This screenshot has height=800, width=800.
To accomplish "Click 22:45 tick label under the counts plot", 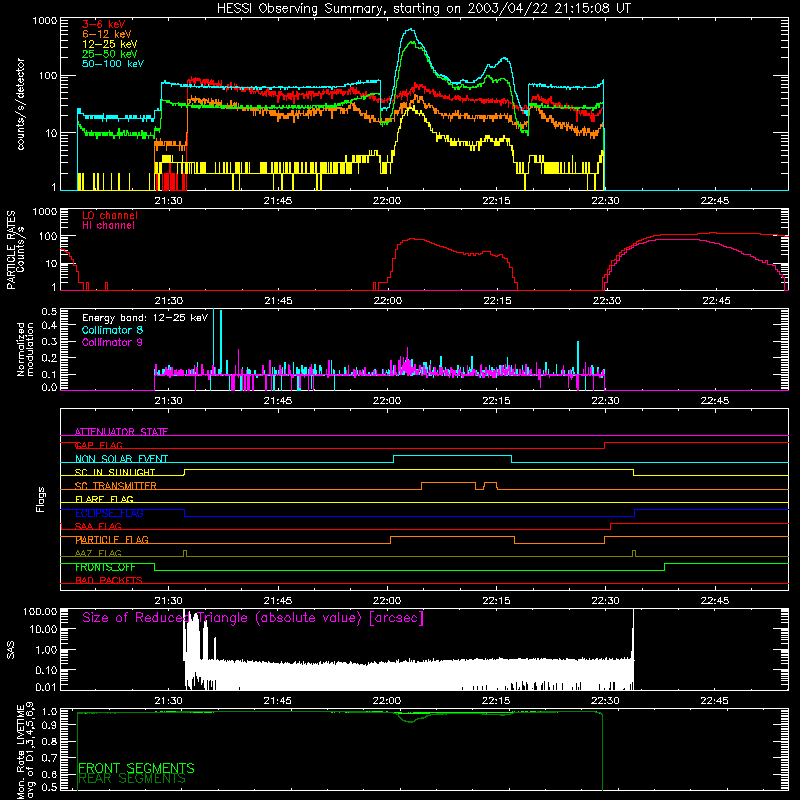I will pos(714,201).
